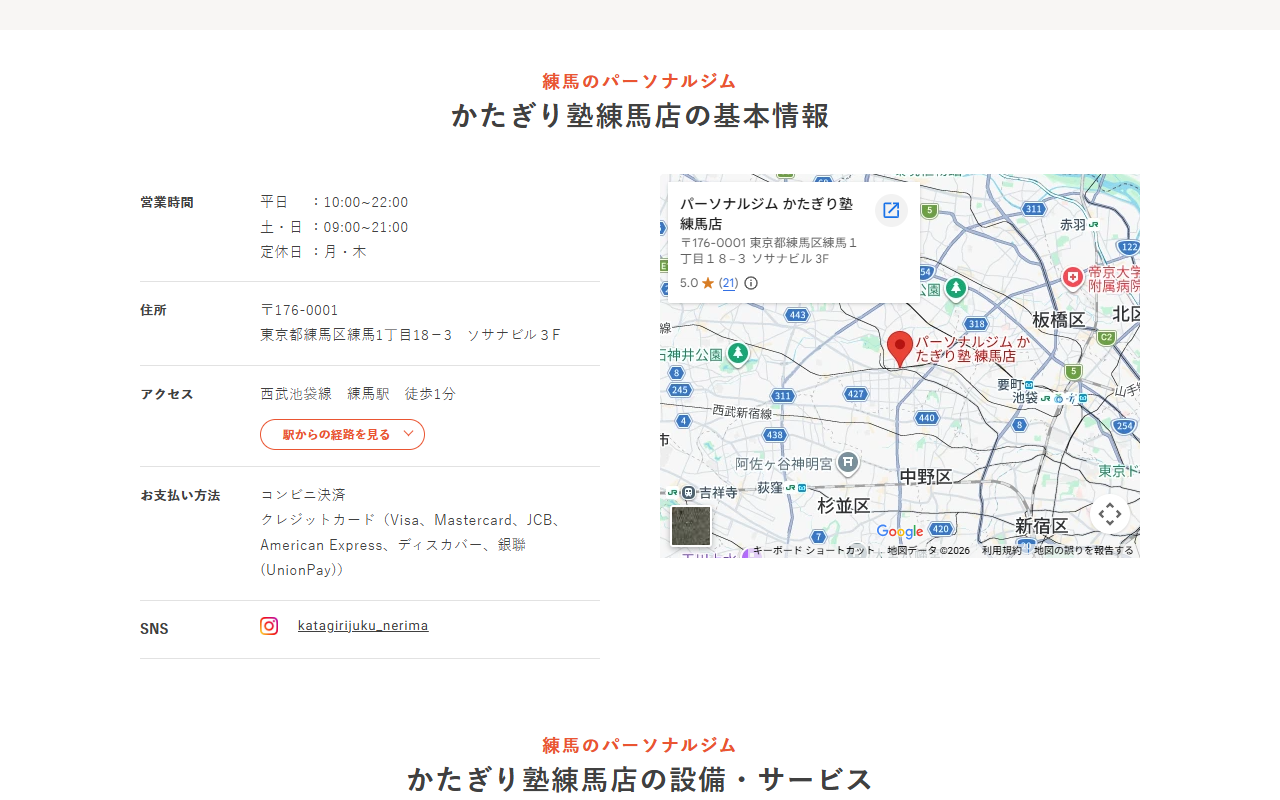Click the 帝京大学附属病院 hospital marker
Viewport: 1280px width, 800px height.
click(x=1073, y=277)
